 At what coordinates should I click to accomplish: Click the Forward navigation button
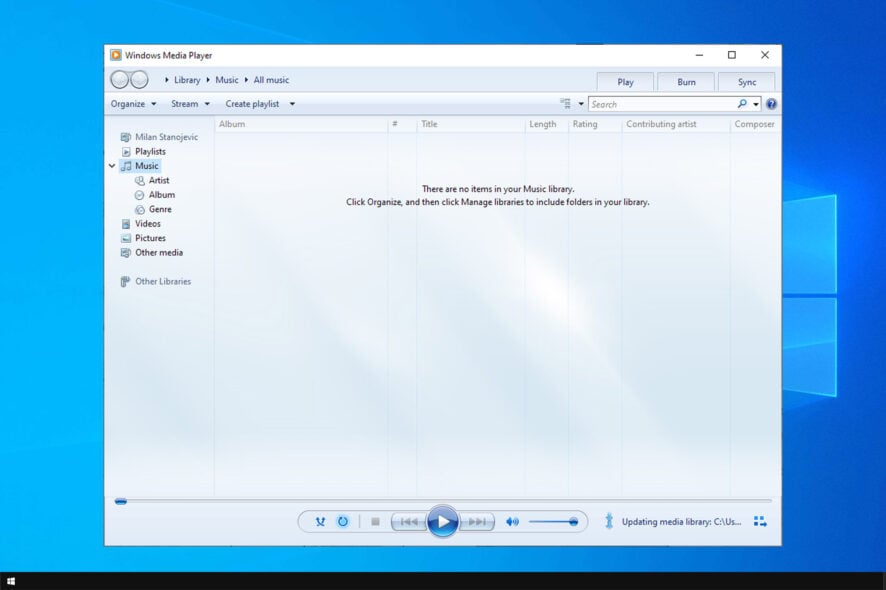139,80
